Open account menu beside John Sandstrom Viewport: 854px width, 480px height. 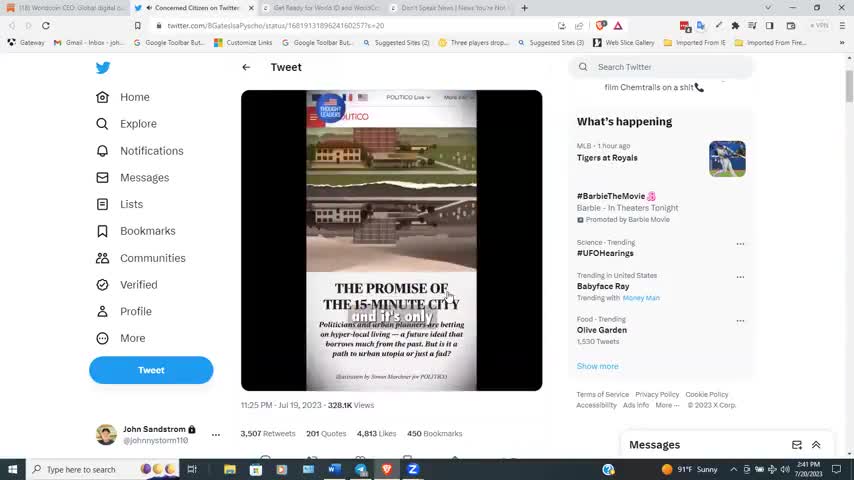coord(216,435)
